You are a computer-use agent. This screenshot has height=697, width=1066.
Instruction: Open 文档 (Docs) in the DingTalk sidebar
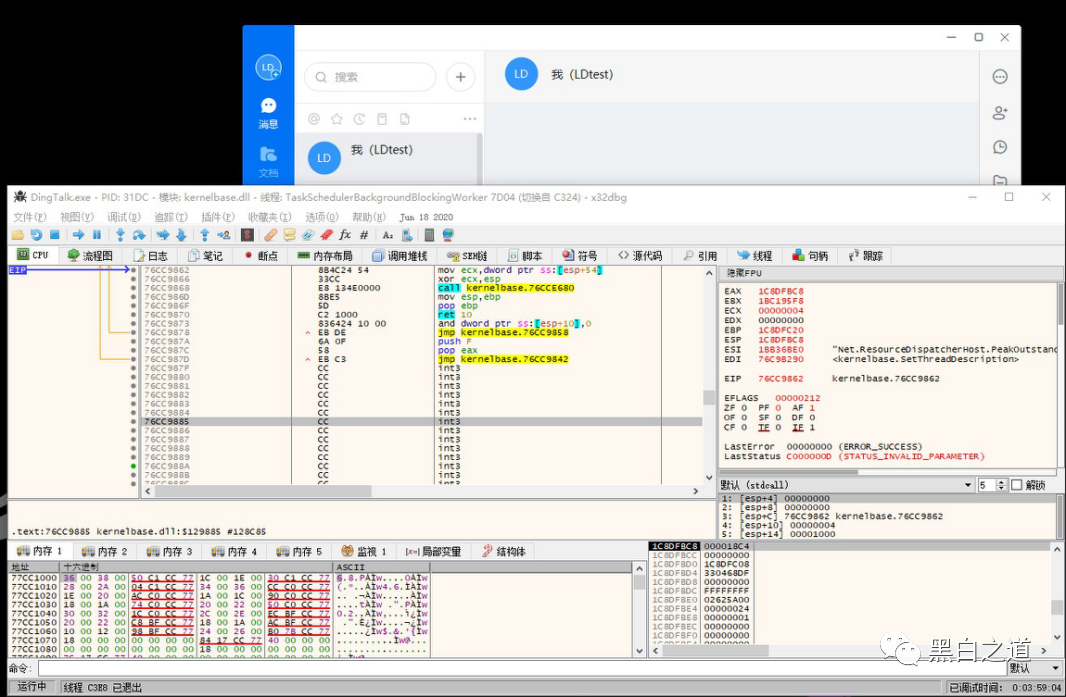point(268,162)
